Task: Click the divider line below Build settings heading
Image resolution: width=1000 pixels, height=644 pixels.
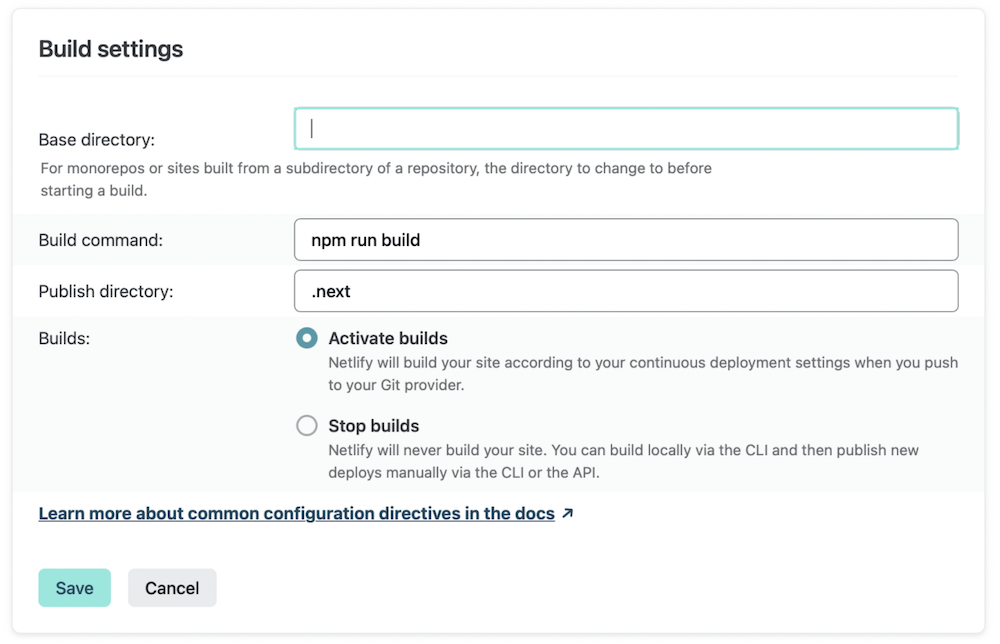Action: [498, 76]
